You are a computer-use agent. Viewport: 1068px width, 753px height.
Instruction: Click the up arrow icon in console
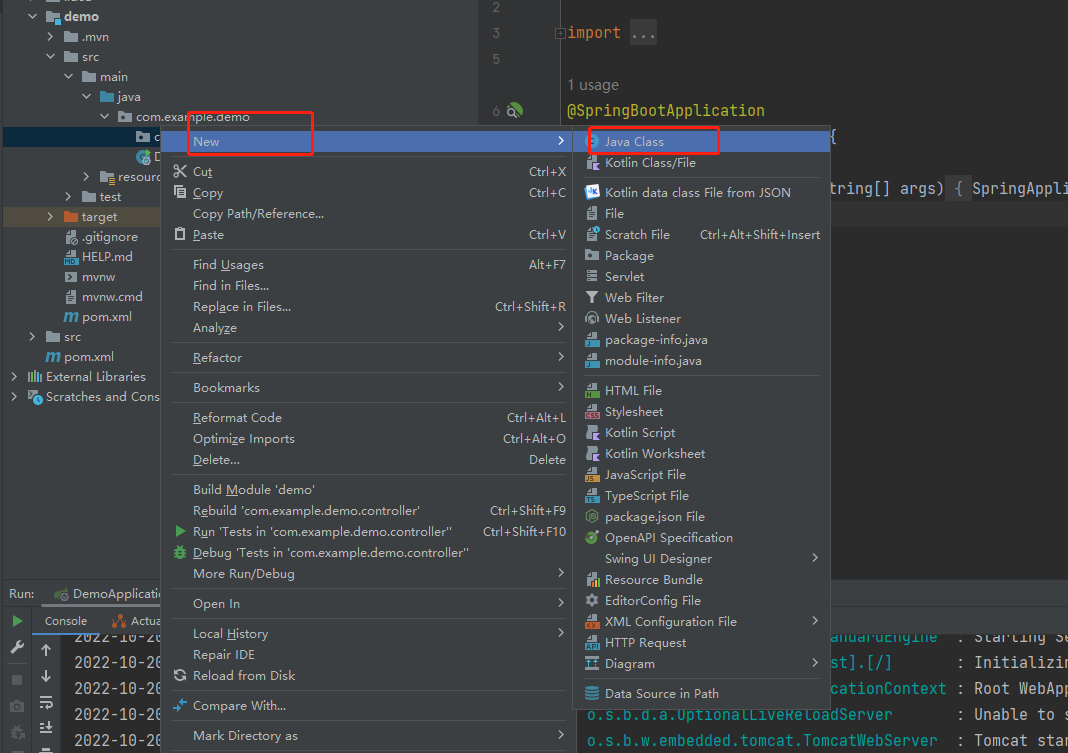click(46, 650)
